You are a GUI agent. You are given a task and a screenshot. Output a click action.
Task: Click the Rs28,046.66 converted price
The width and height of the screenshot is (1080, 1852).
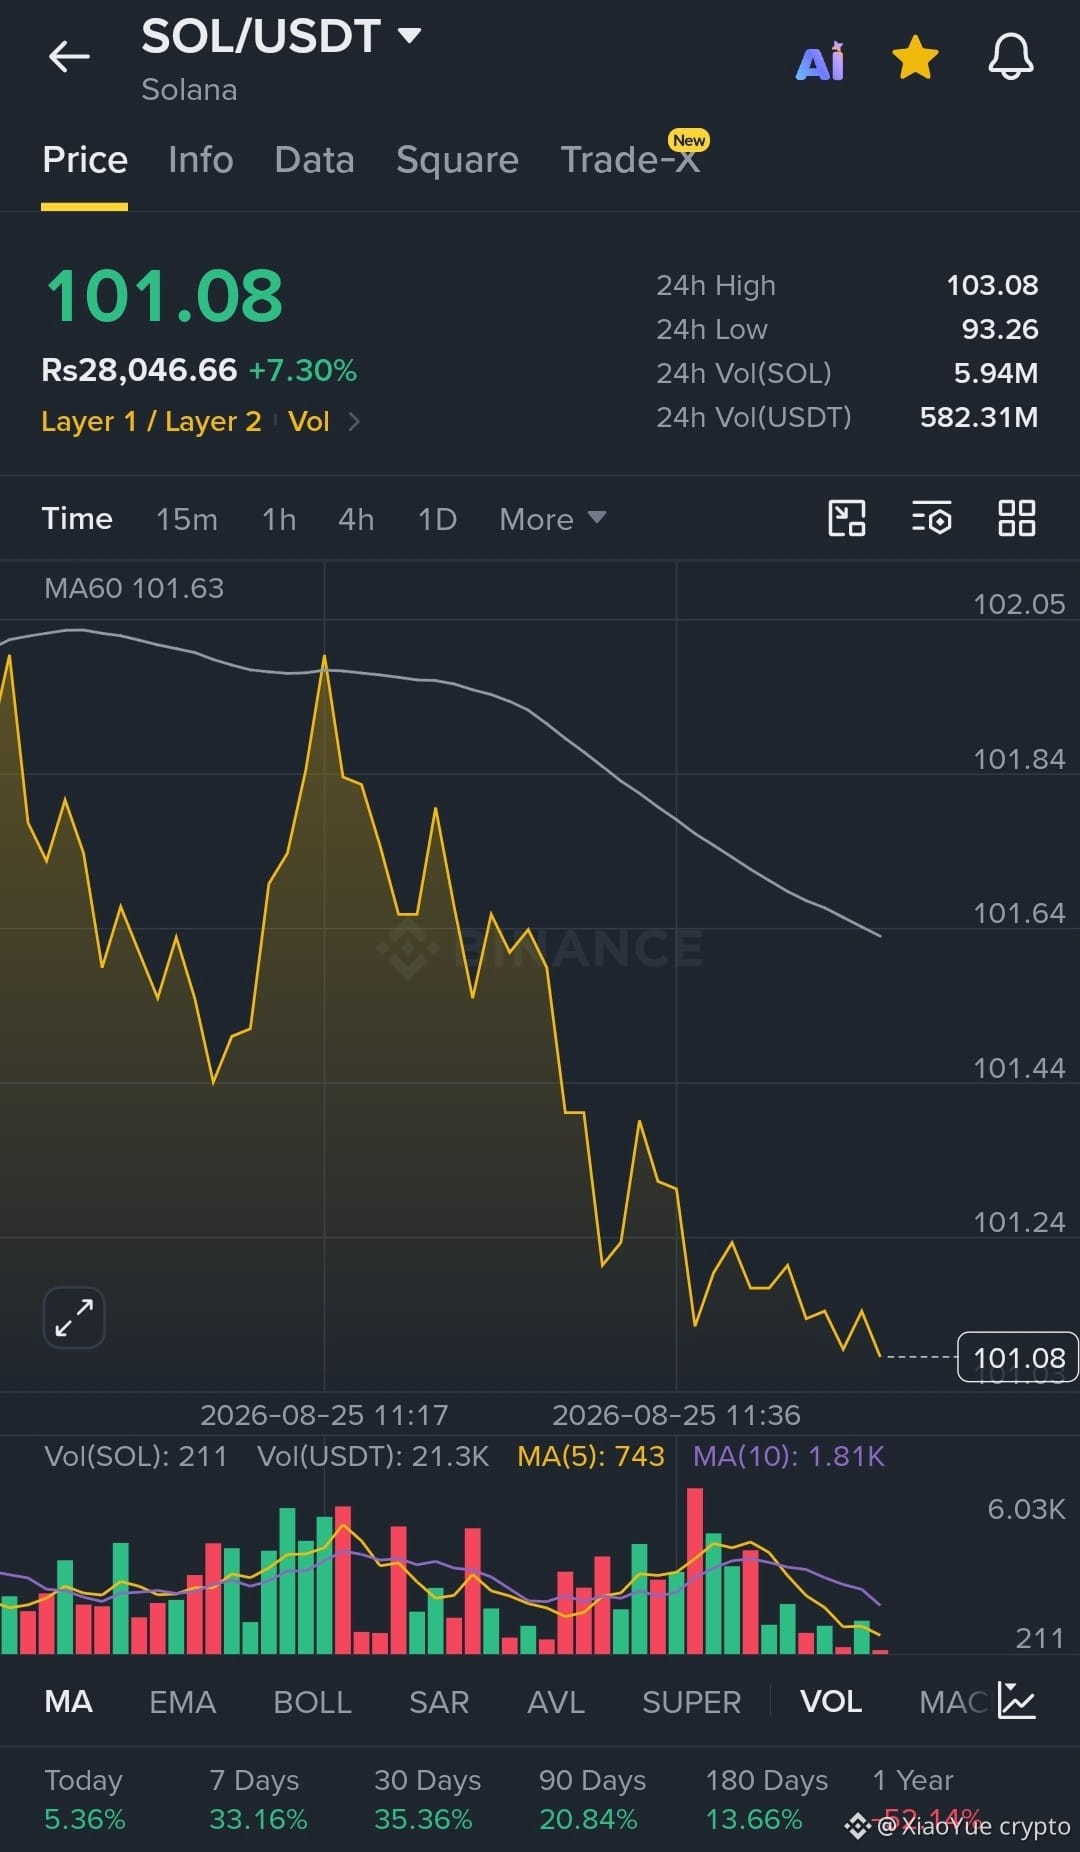pyautogui.click(x=139, y=370)
